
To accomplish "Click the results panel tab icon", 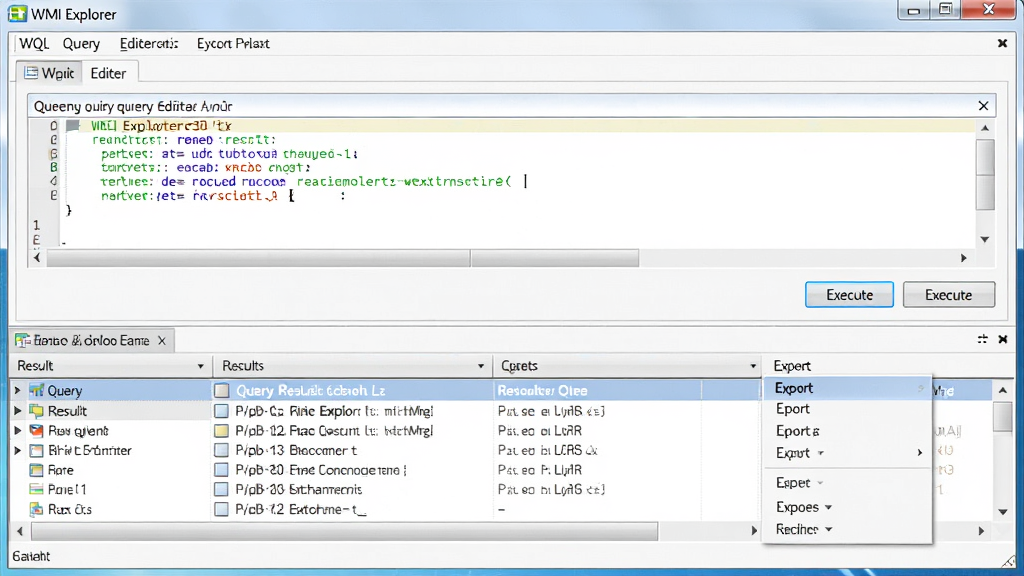I will tap(23, 341).
